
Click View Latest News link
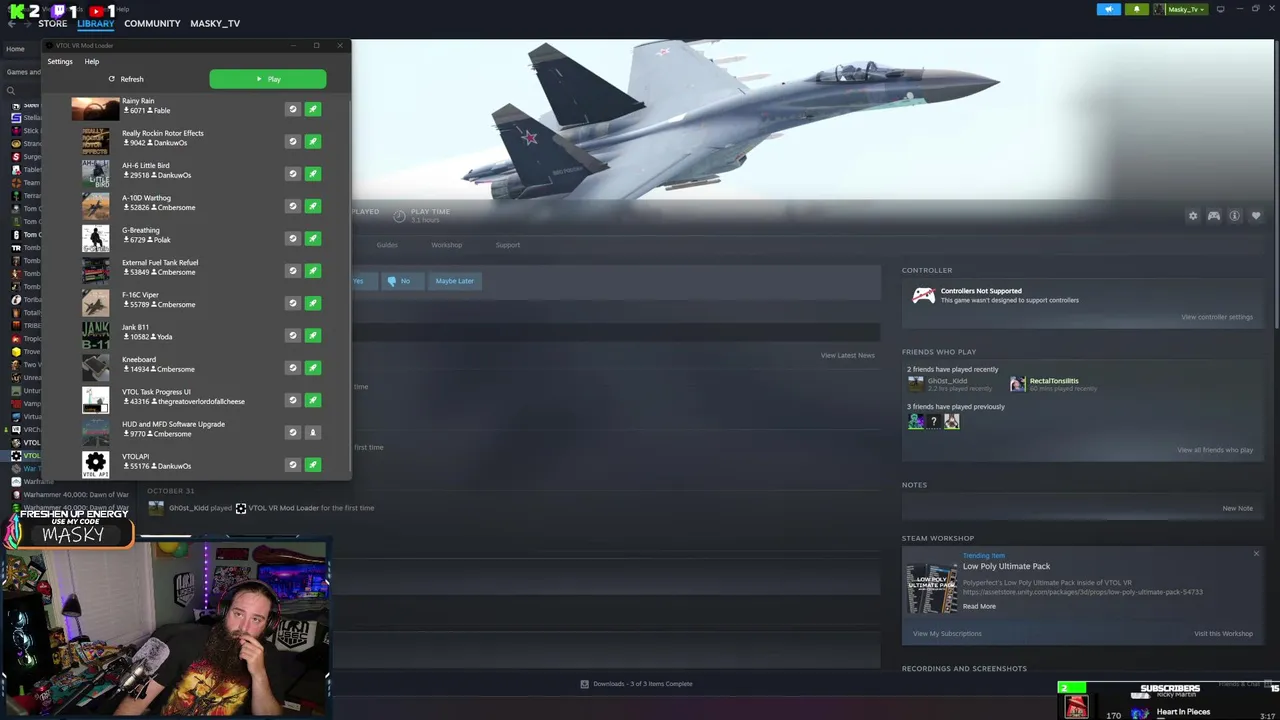pyautogui.click(x=847, y=355)
